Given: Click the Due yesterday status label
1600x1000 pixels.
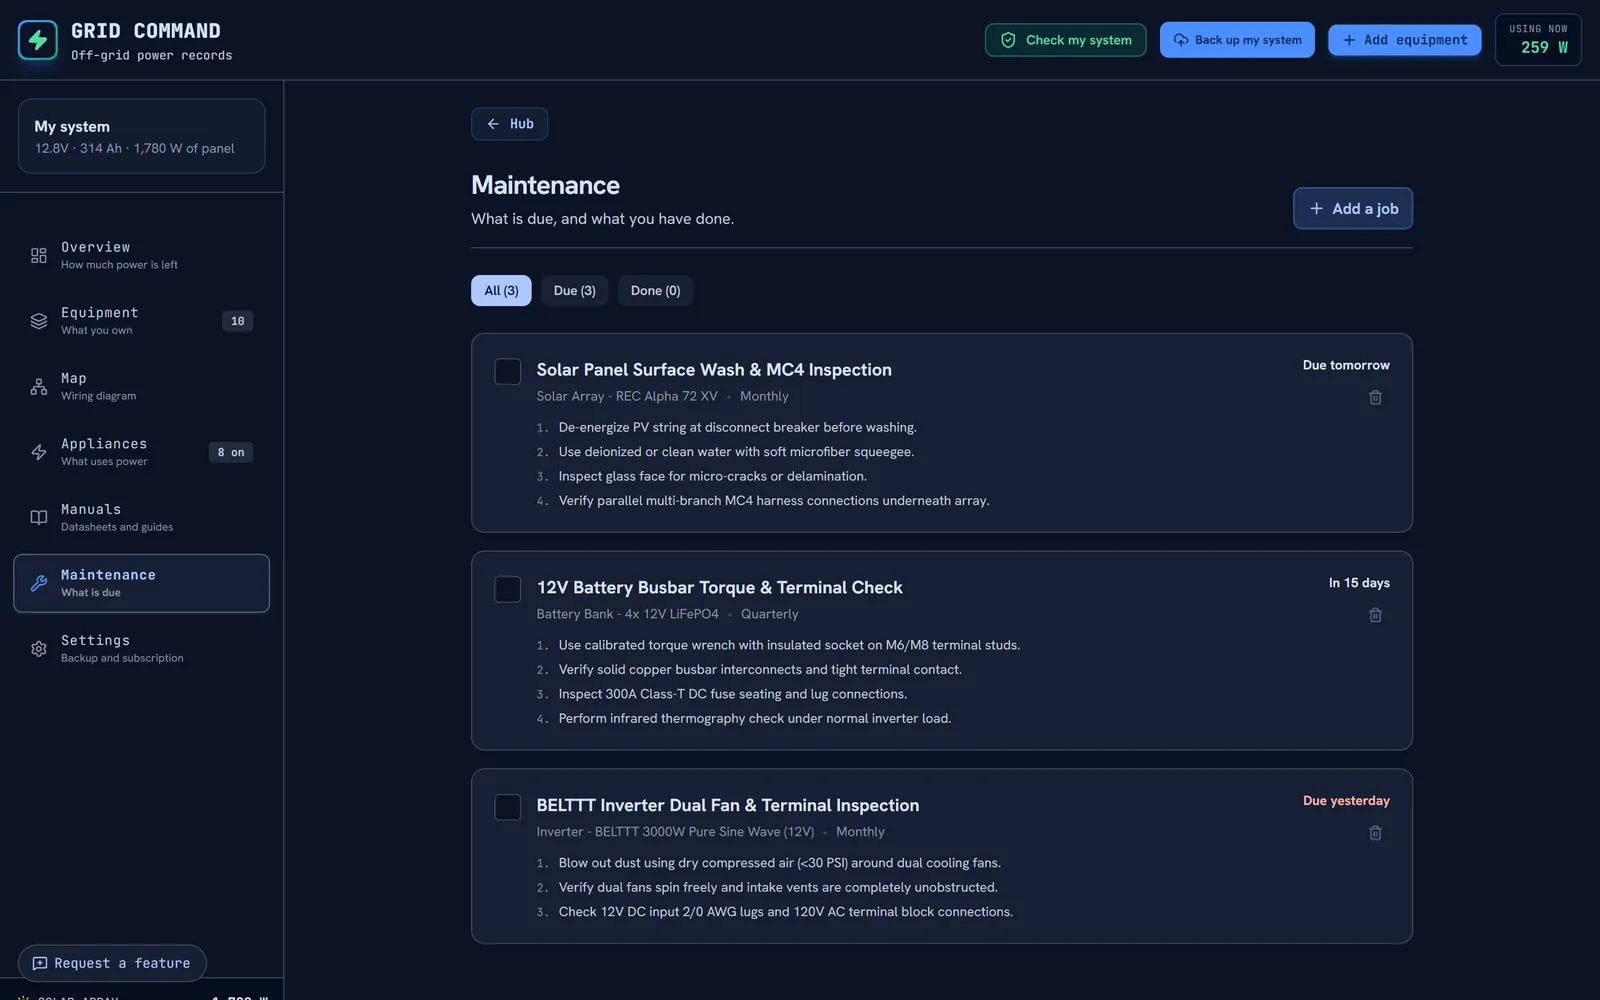Looking at the screenshot, I should click(x=1346, y=801).
